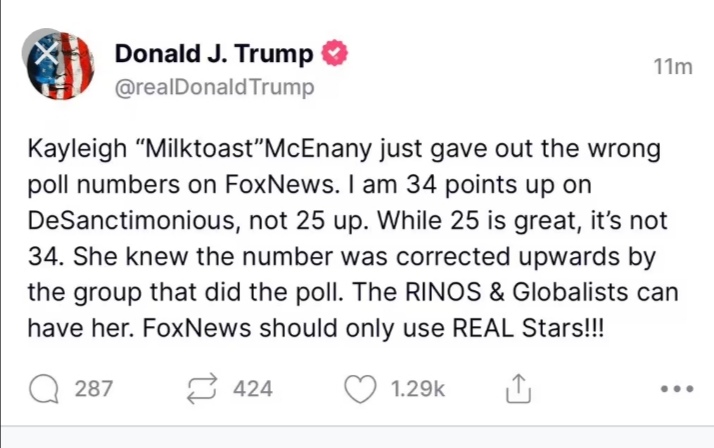Open the Donald J. Trump display name

[x=214, y=54]
